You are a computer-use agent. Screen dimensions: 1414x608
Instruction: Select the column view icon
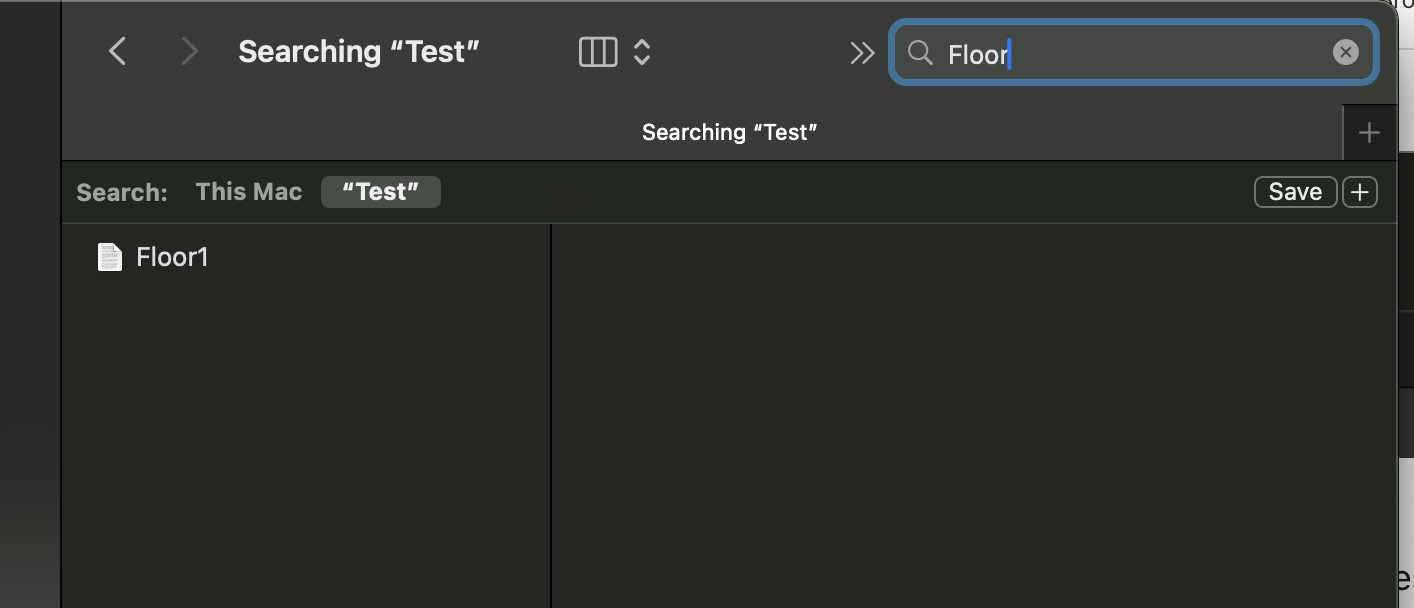[x=598, y=52]
